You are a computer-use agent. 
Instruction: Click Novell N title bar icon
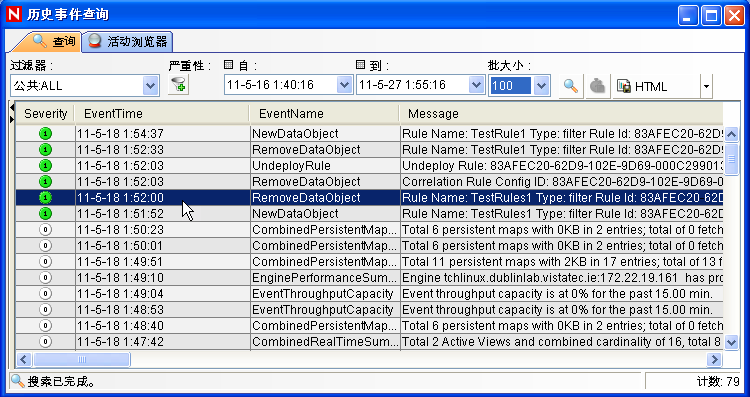click(x=13, y=14)
